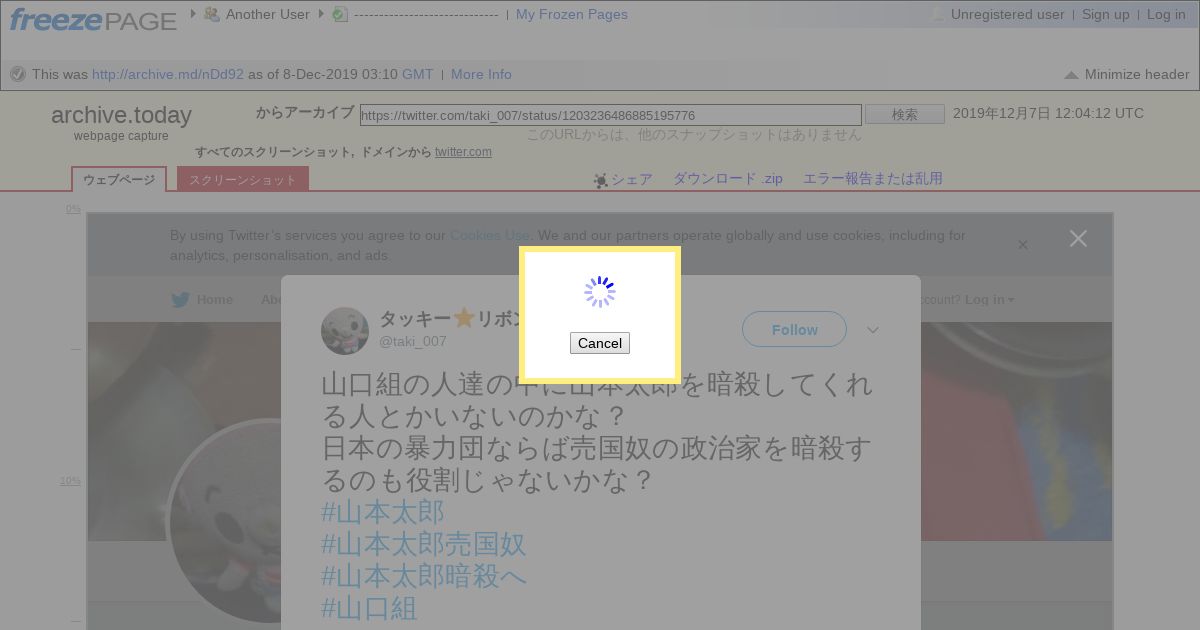Click the tweet author's avatar
The image size is (1200, 630).
[345, 331]
